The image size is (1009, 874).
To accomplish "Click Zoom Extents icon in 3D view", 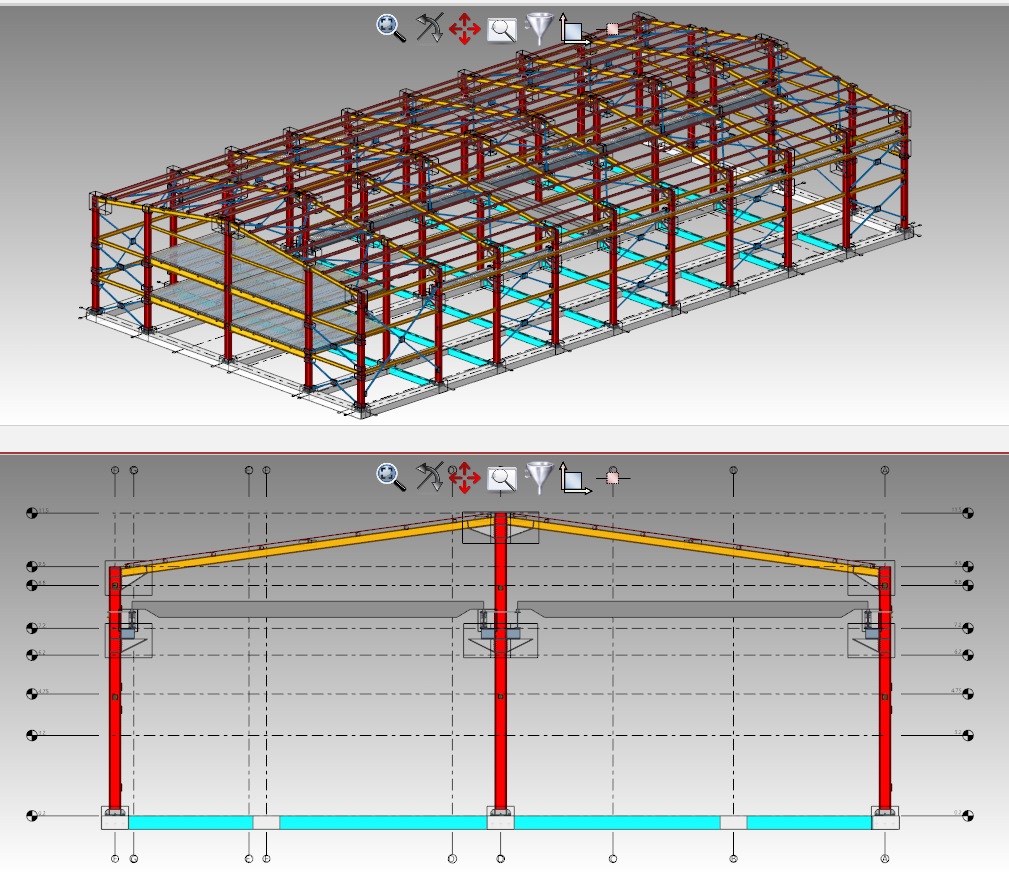I will [x=391, y=28].
